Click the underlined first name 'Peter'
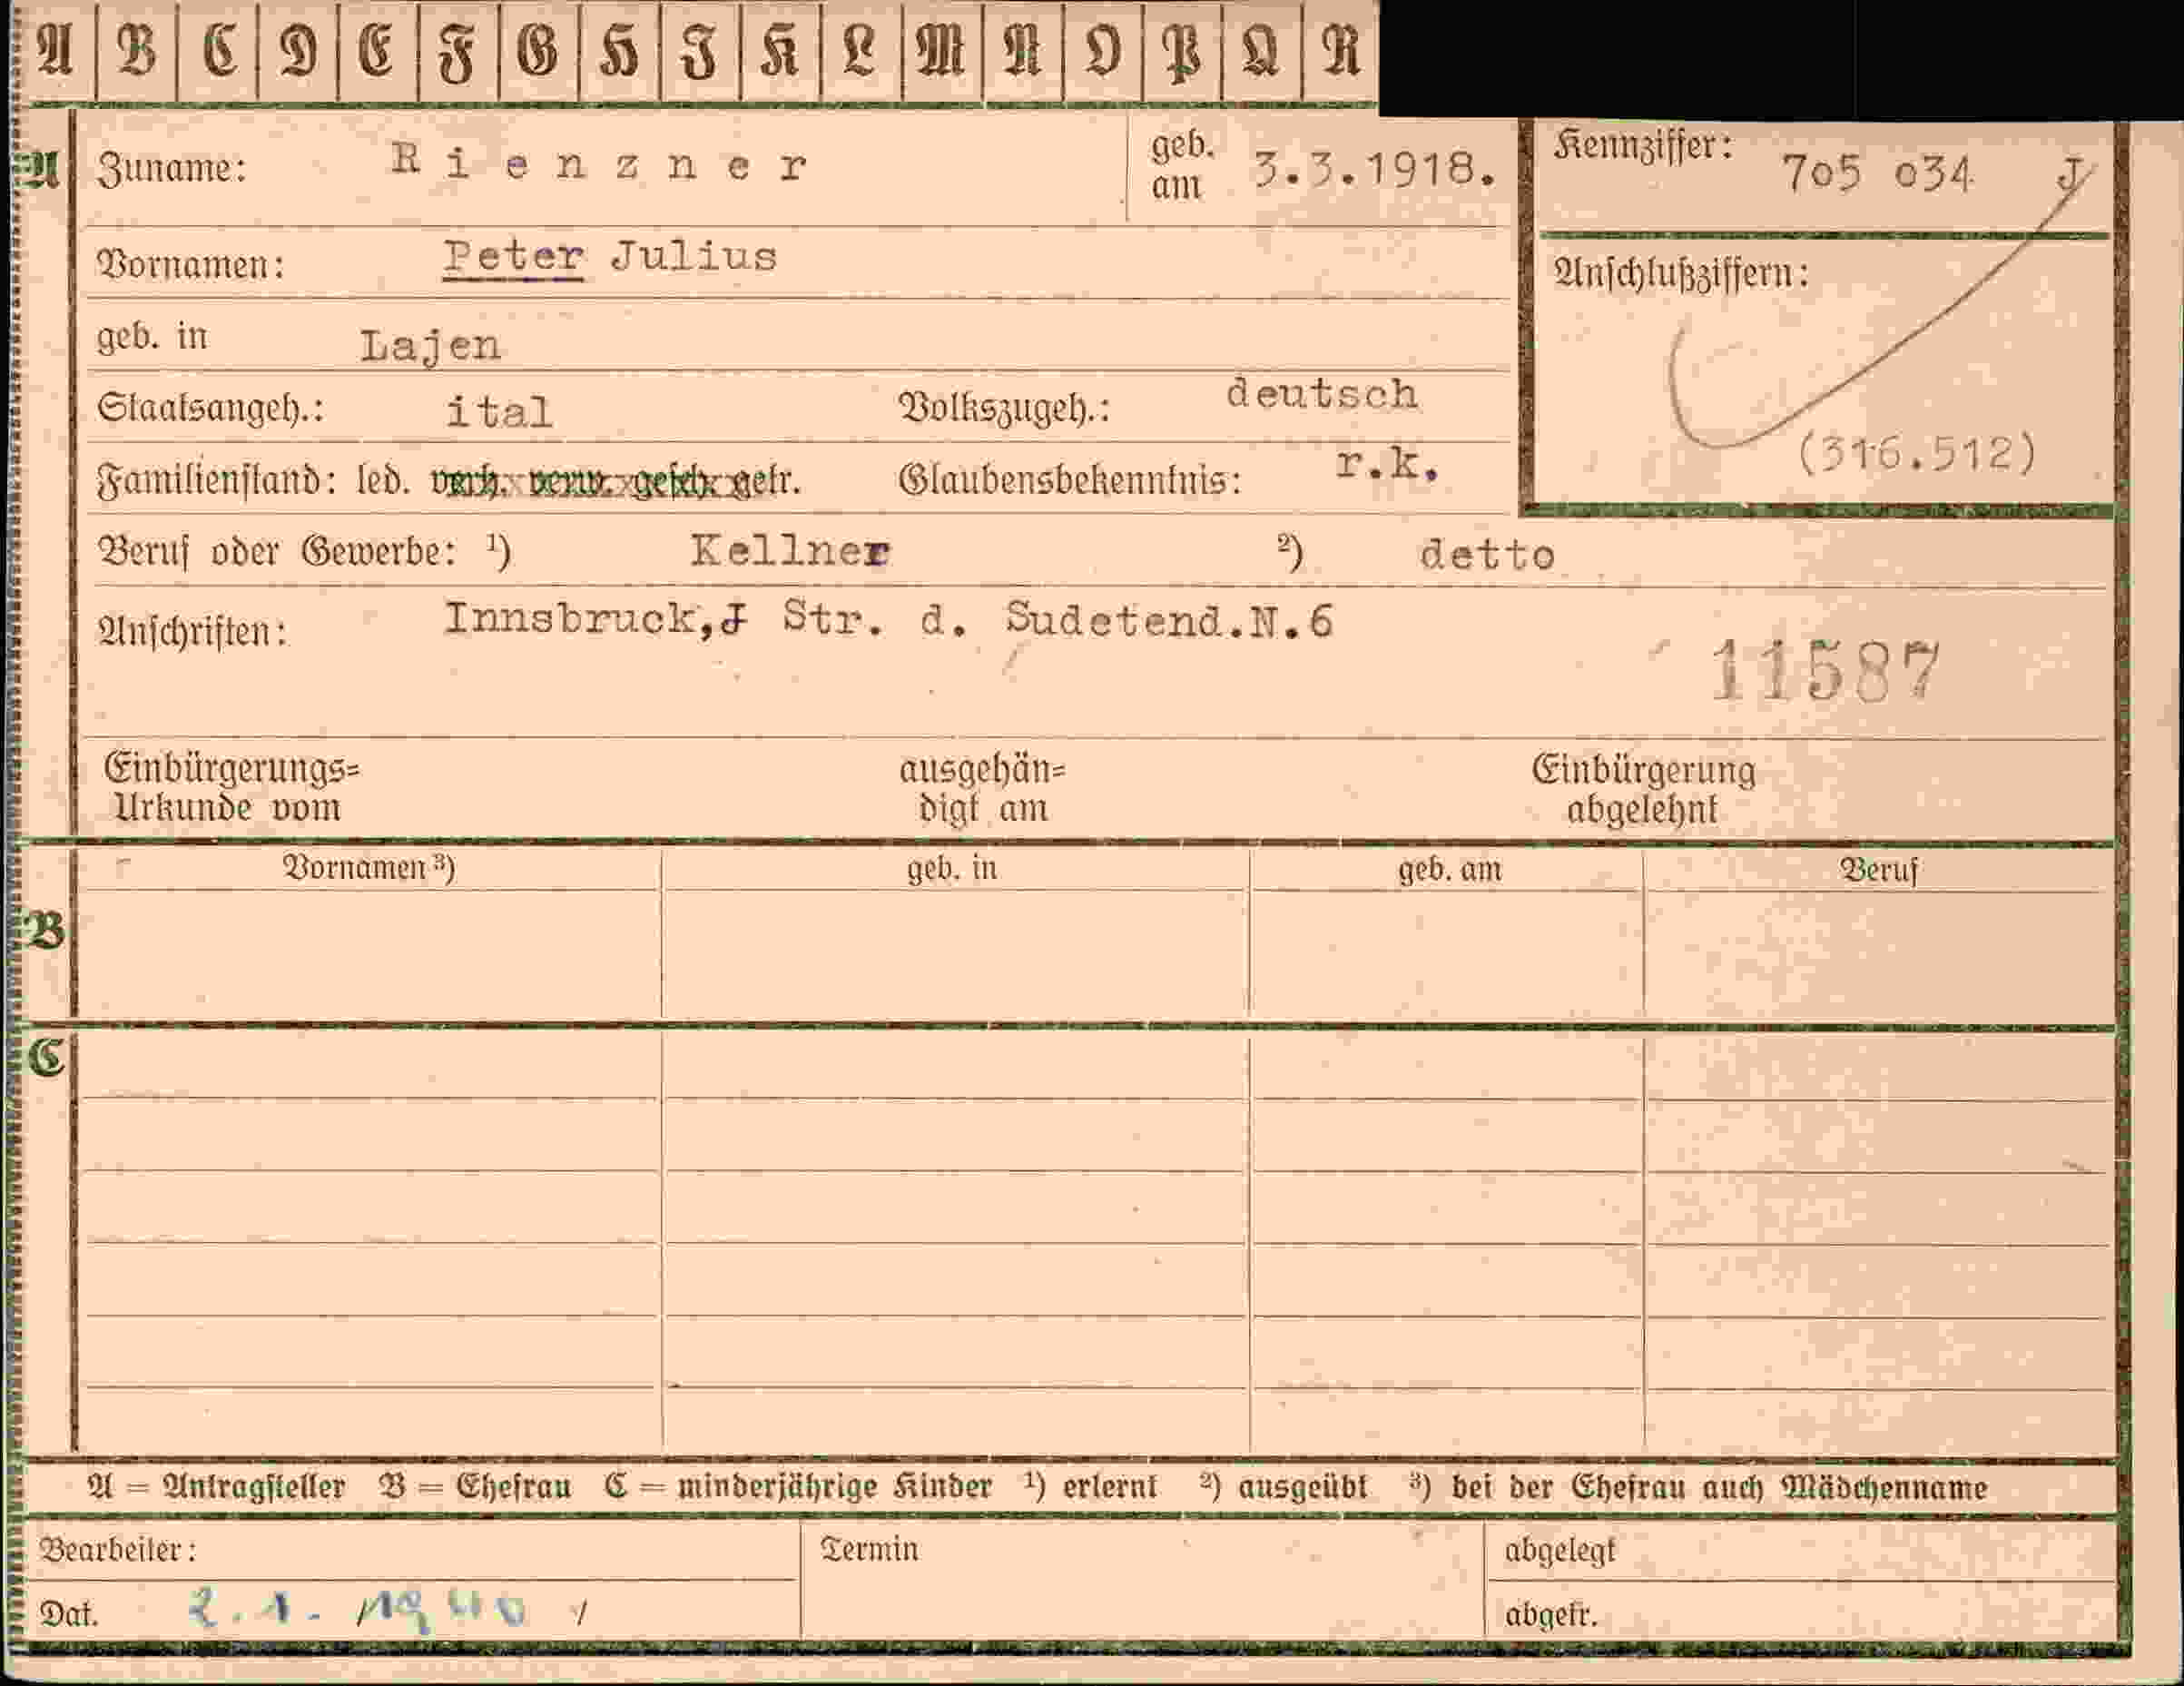 coord(514,257)
